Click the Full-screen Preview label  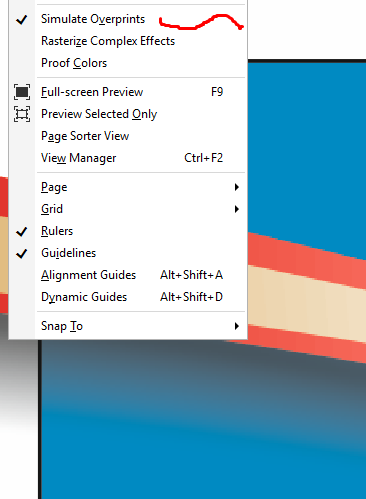92,92
